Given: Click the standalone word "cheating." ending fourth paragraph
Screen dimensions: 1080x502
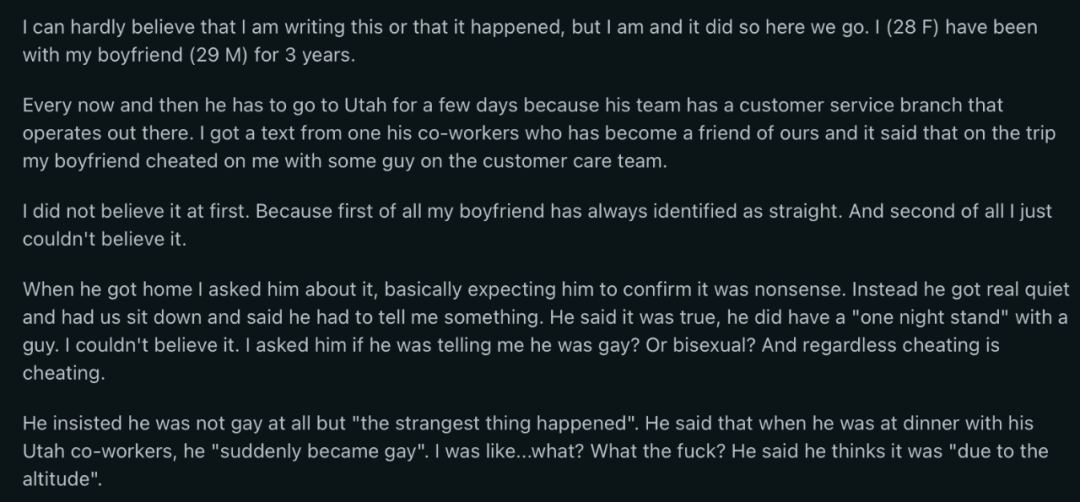Looking at the screenshot, I should 63,374.
